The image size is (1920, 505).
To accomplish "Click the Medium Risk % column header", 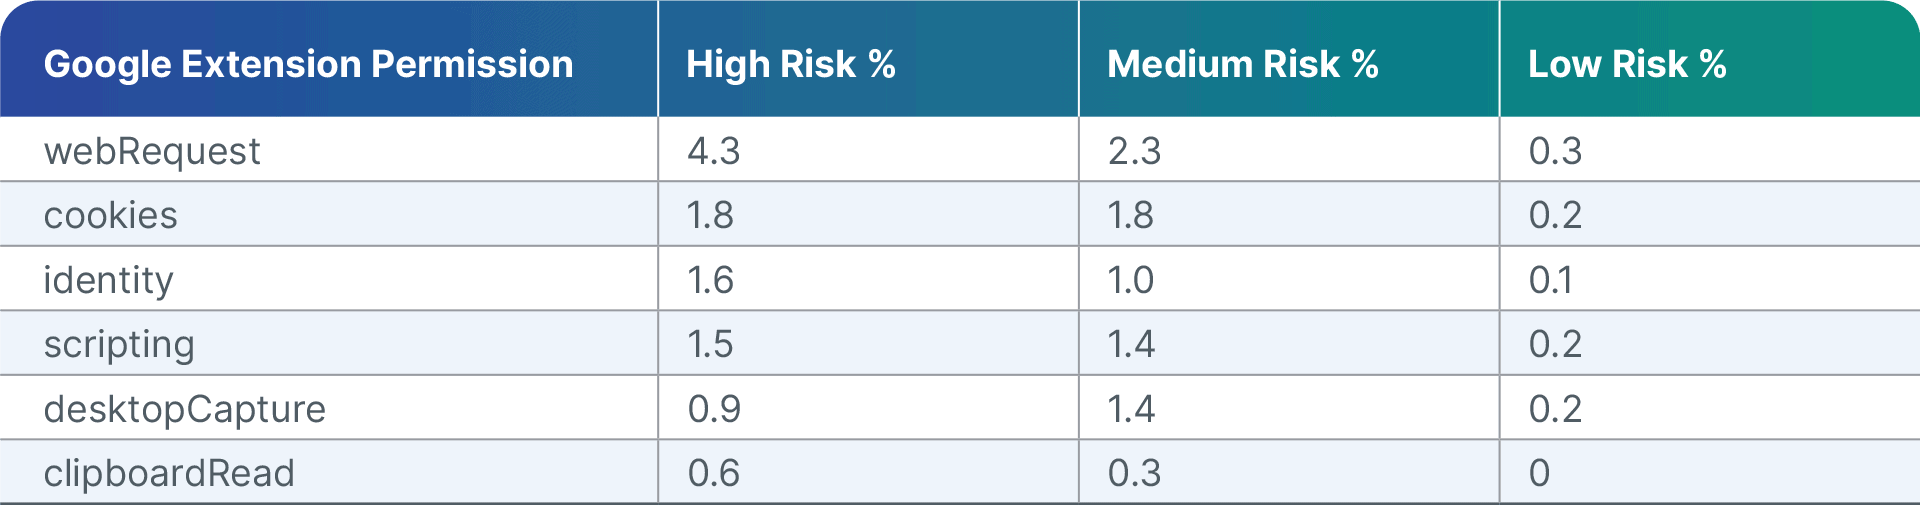I will 1242,64.
